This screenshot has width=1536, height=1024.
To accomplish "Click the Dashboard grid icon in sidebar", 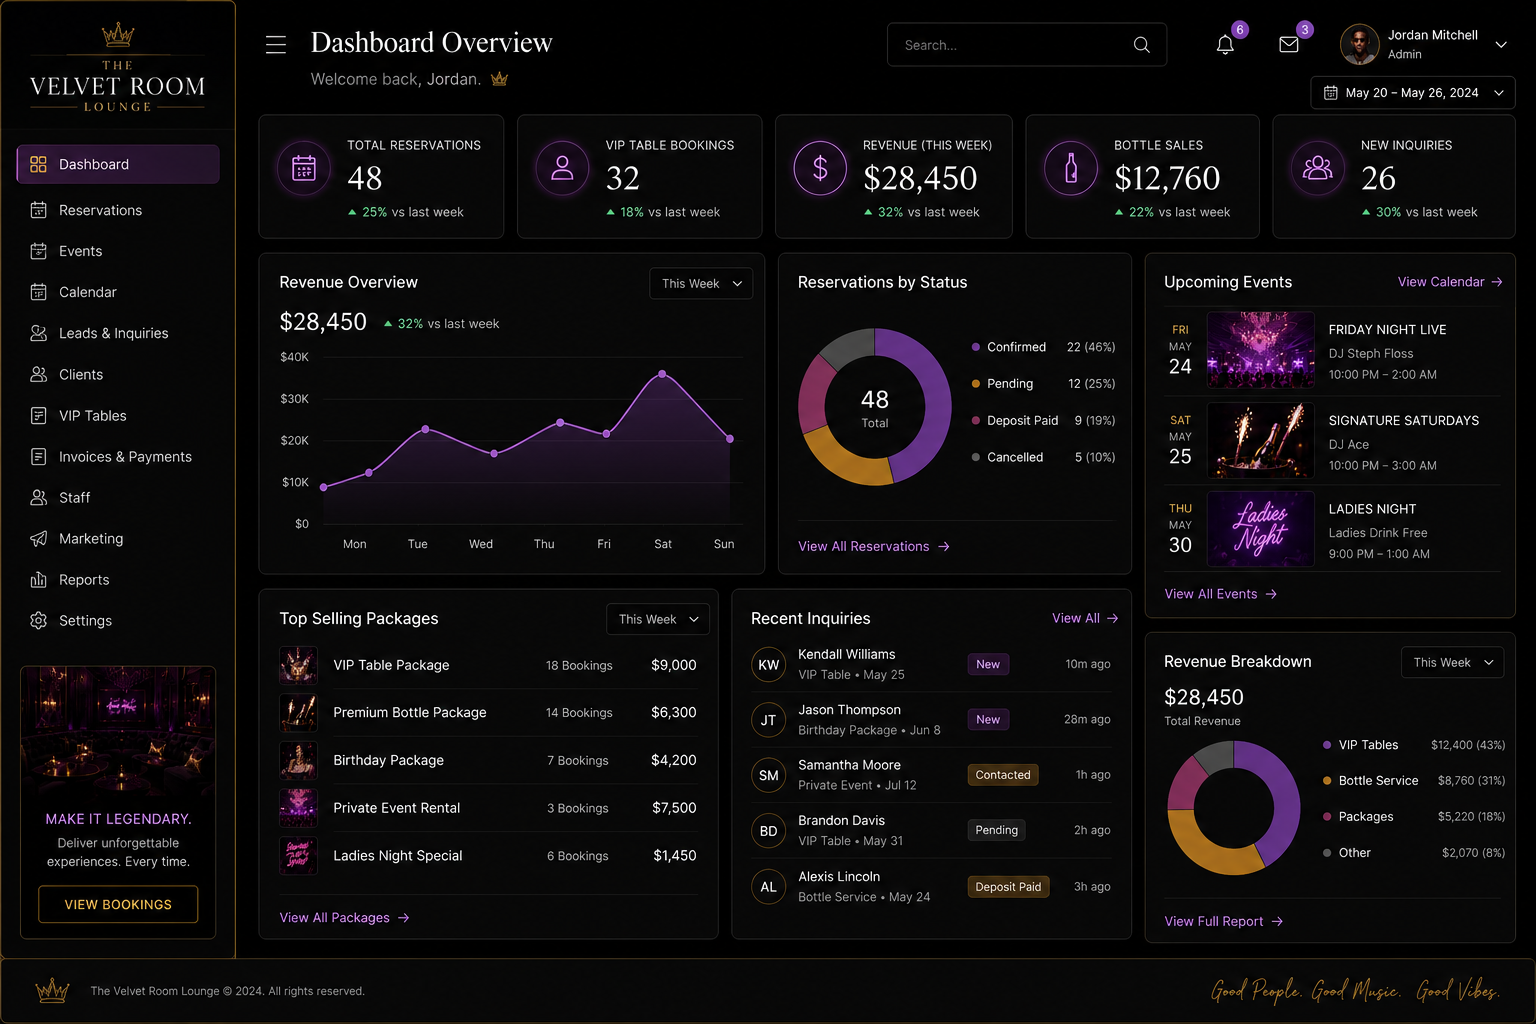I will [x=39, y=164].
